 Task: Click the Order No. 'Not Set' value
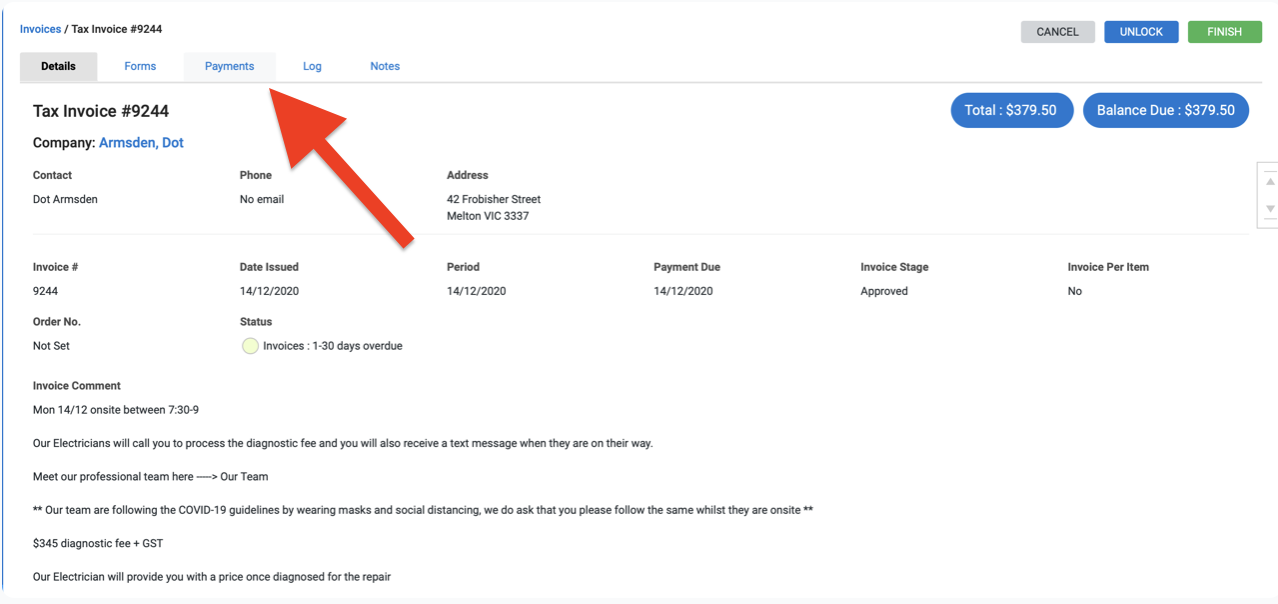(x=51, y=346)
